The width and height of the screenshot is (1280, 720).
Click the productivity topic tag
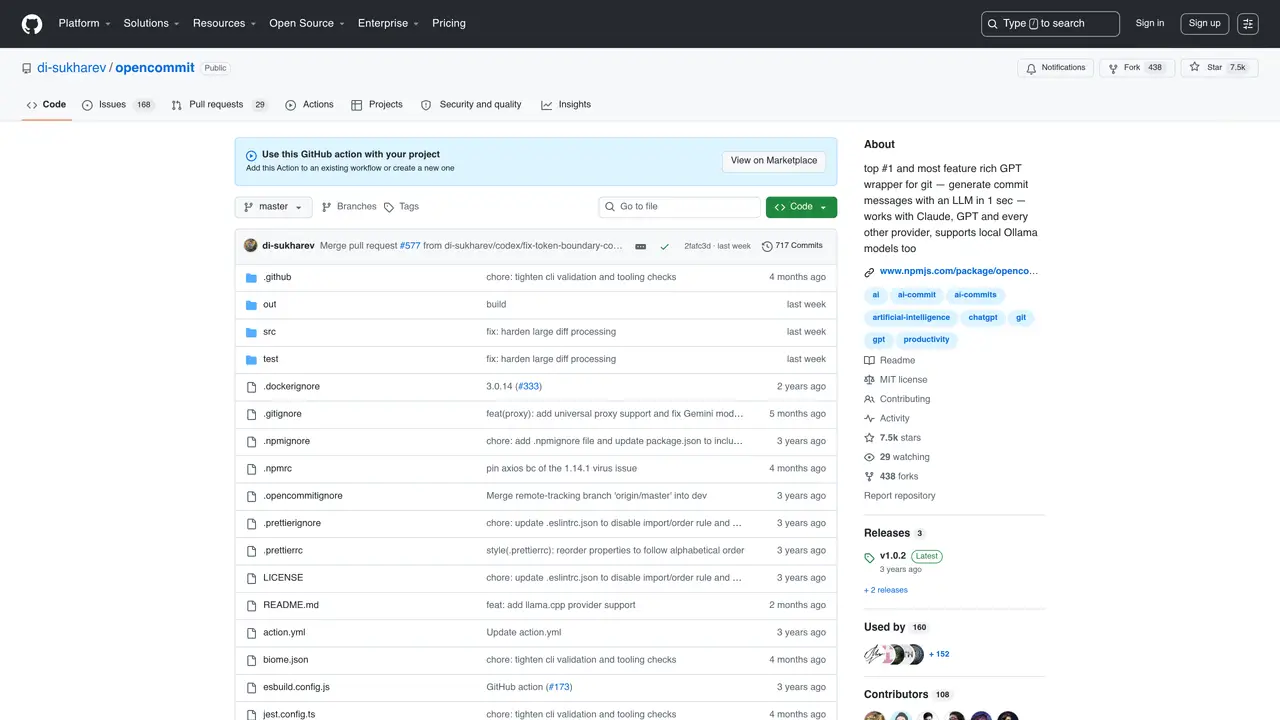926,340
